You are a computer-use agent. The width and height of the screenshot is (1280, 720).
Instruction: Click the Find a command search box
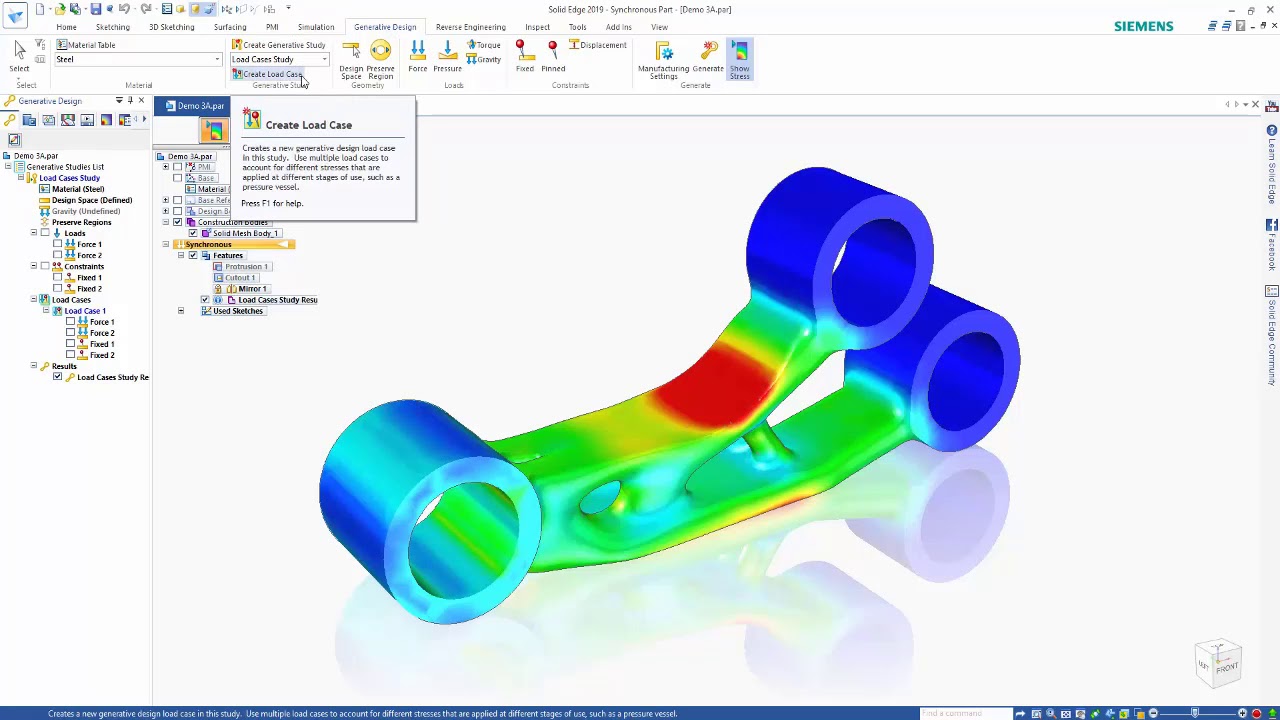point(966,714)
